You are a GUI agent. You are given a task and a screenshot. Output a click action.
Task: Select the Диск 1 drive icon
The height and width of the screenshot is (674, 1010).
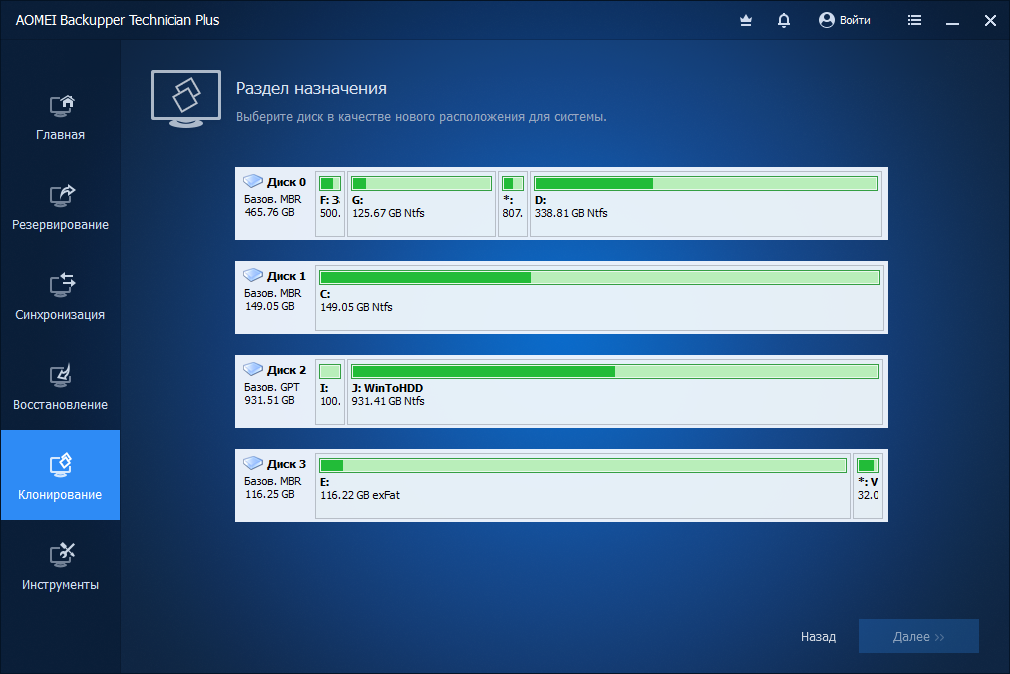pyautogui.click(x=253, y=275)
